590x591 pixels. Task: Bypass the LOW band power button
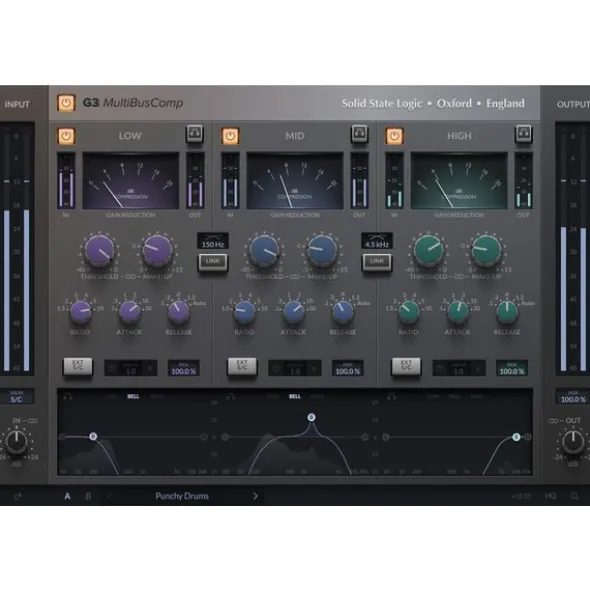66,136
